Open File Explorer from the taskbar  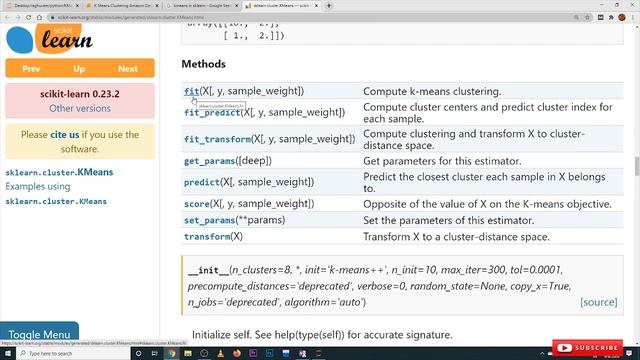tap(188, 353)
